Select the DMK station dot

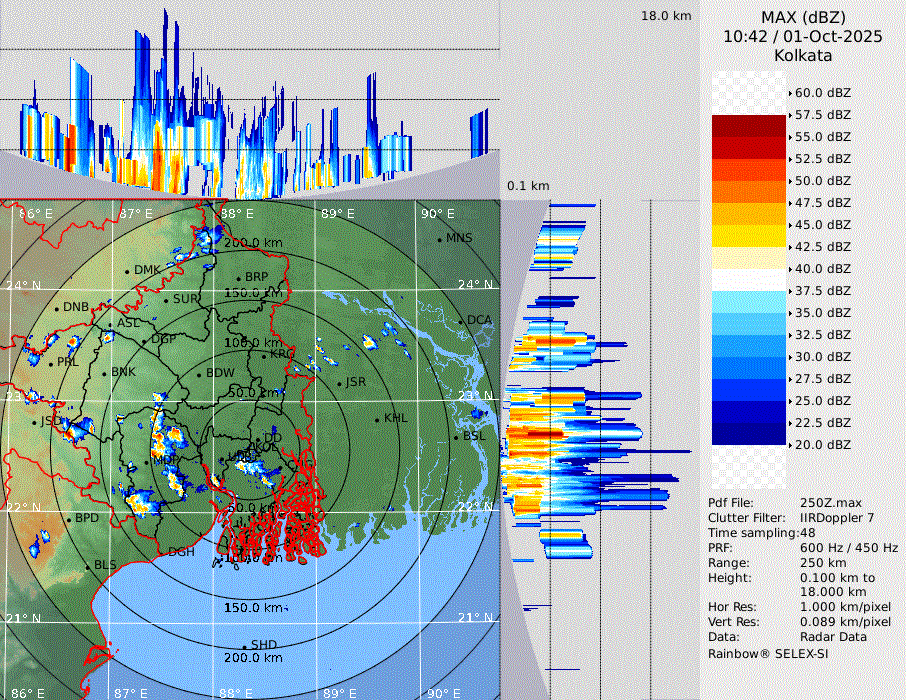coord(127,271)
